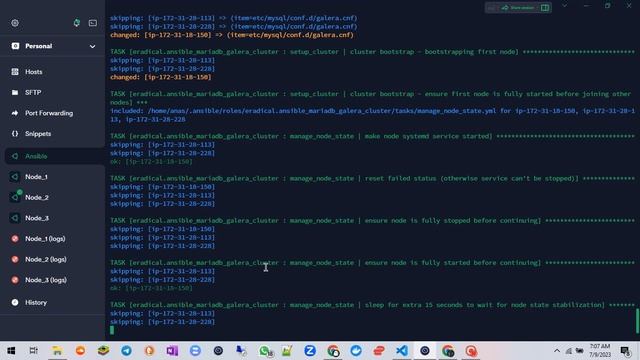Click 'changed: [ip-172-31-18-150]' bootstrap output line
The image size is (640, 360).
(x=161, y=77)
